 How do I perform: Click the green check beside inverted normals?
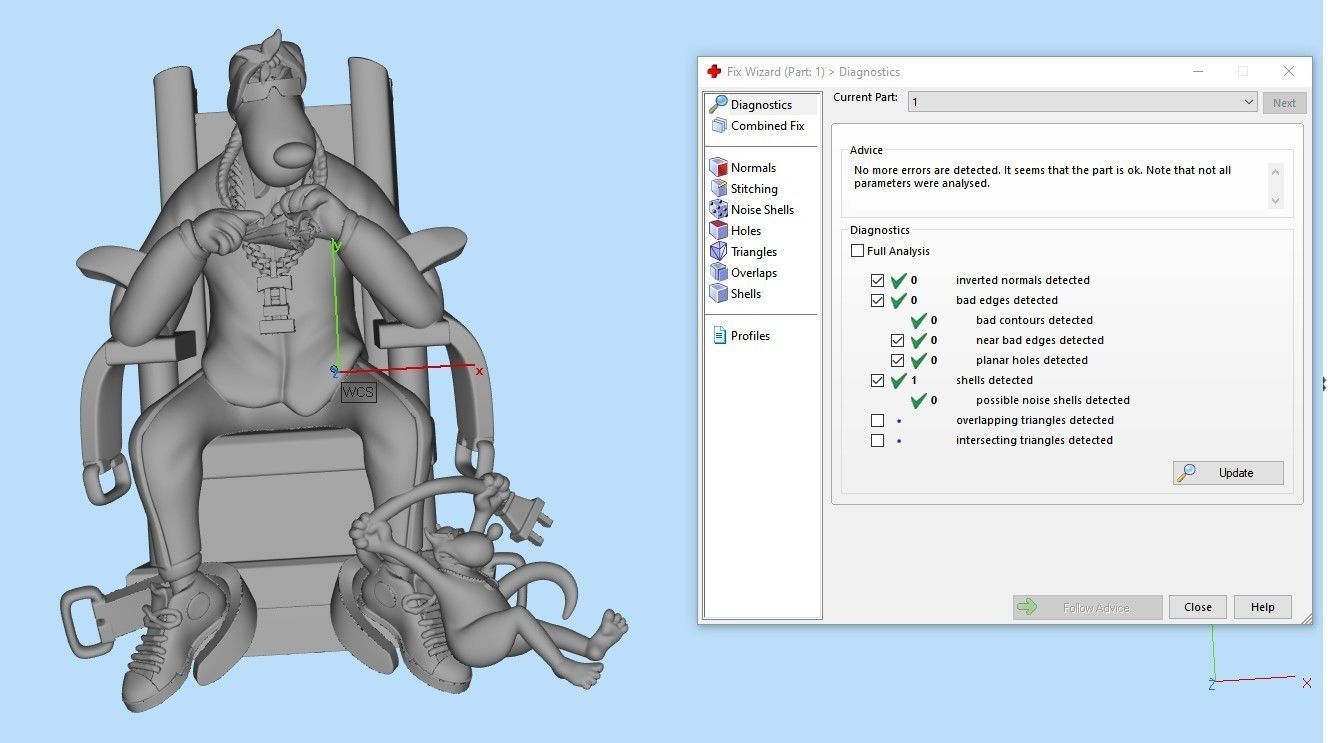pyautogui.click(x=899, y=280)
